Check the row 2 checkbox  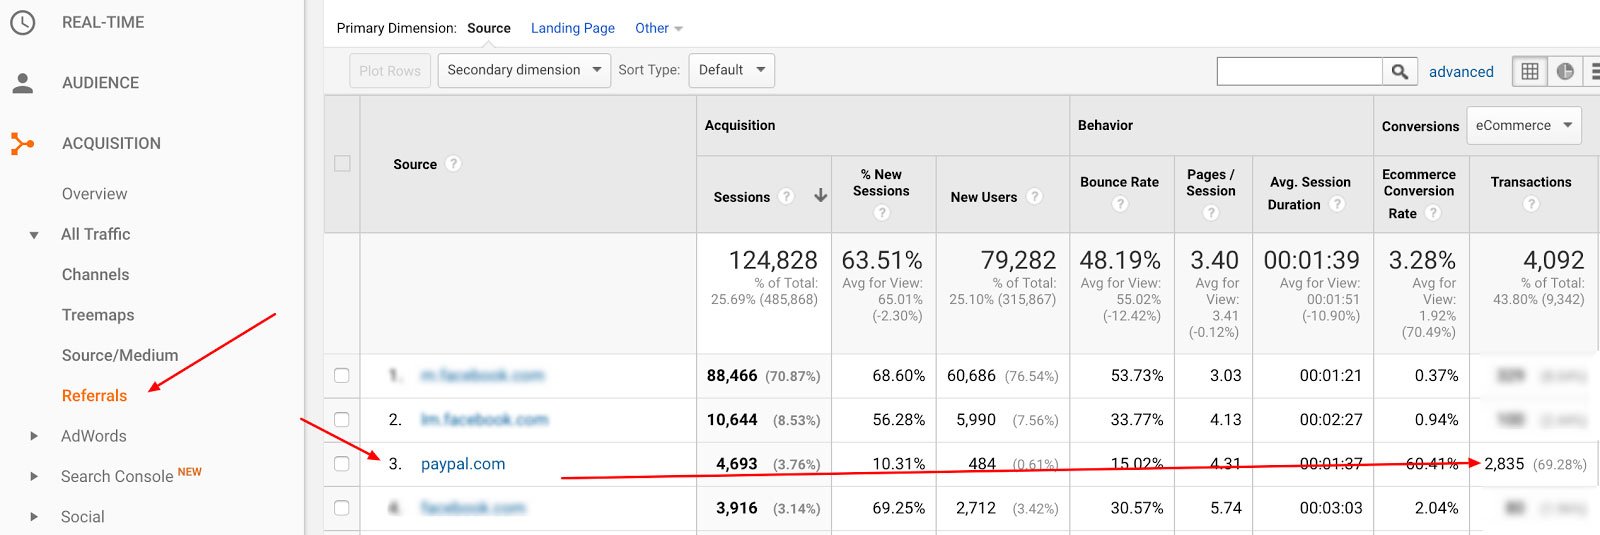[x=342, y=419]
